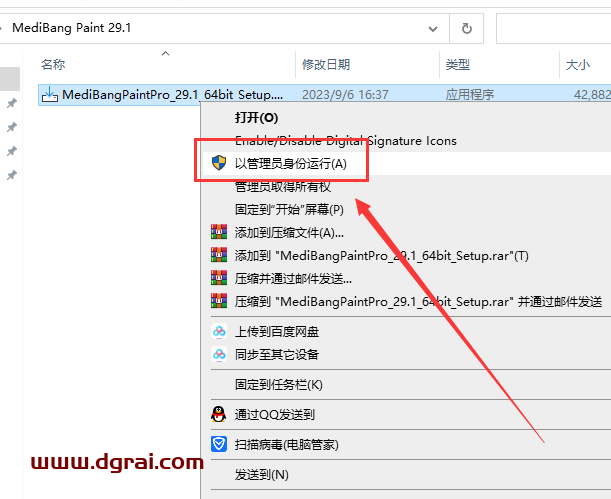Click WinRAR icon beside 添加到 Setup.rar(T)
The height and width of the screenshot is (499, 611).
click(x=219, y=255)
